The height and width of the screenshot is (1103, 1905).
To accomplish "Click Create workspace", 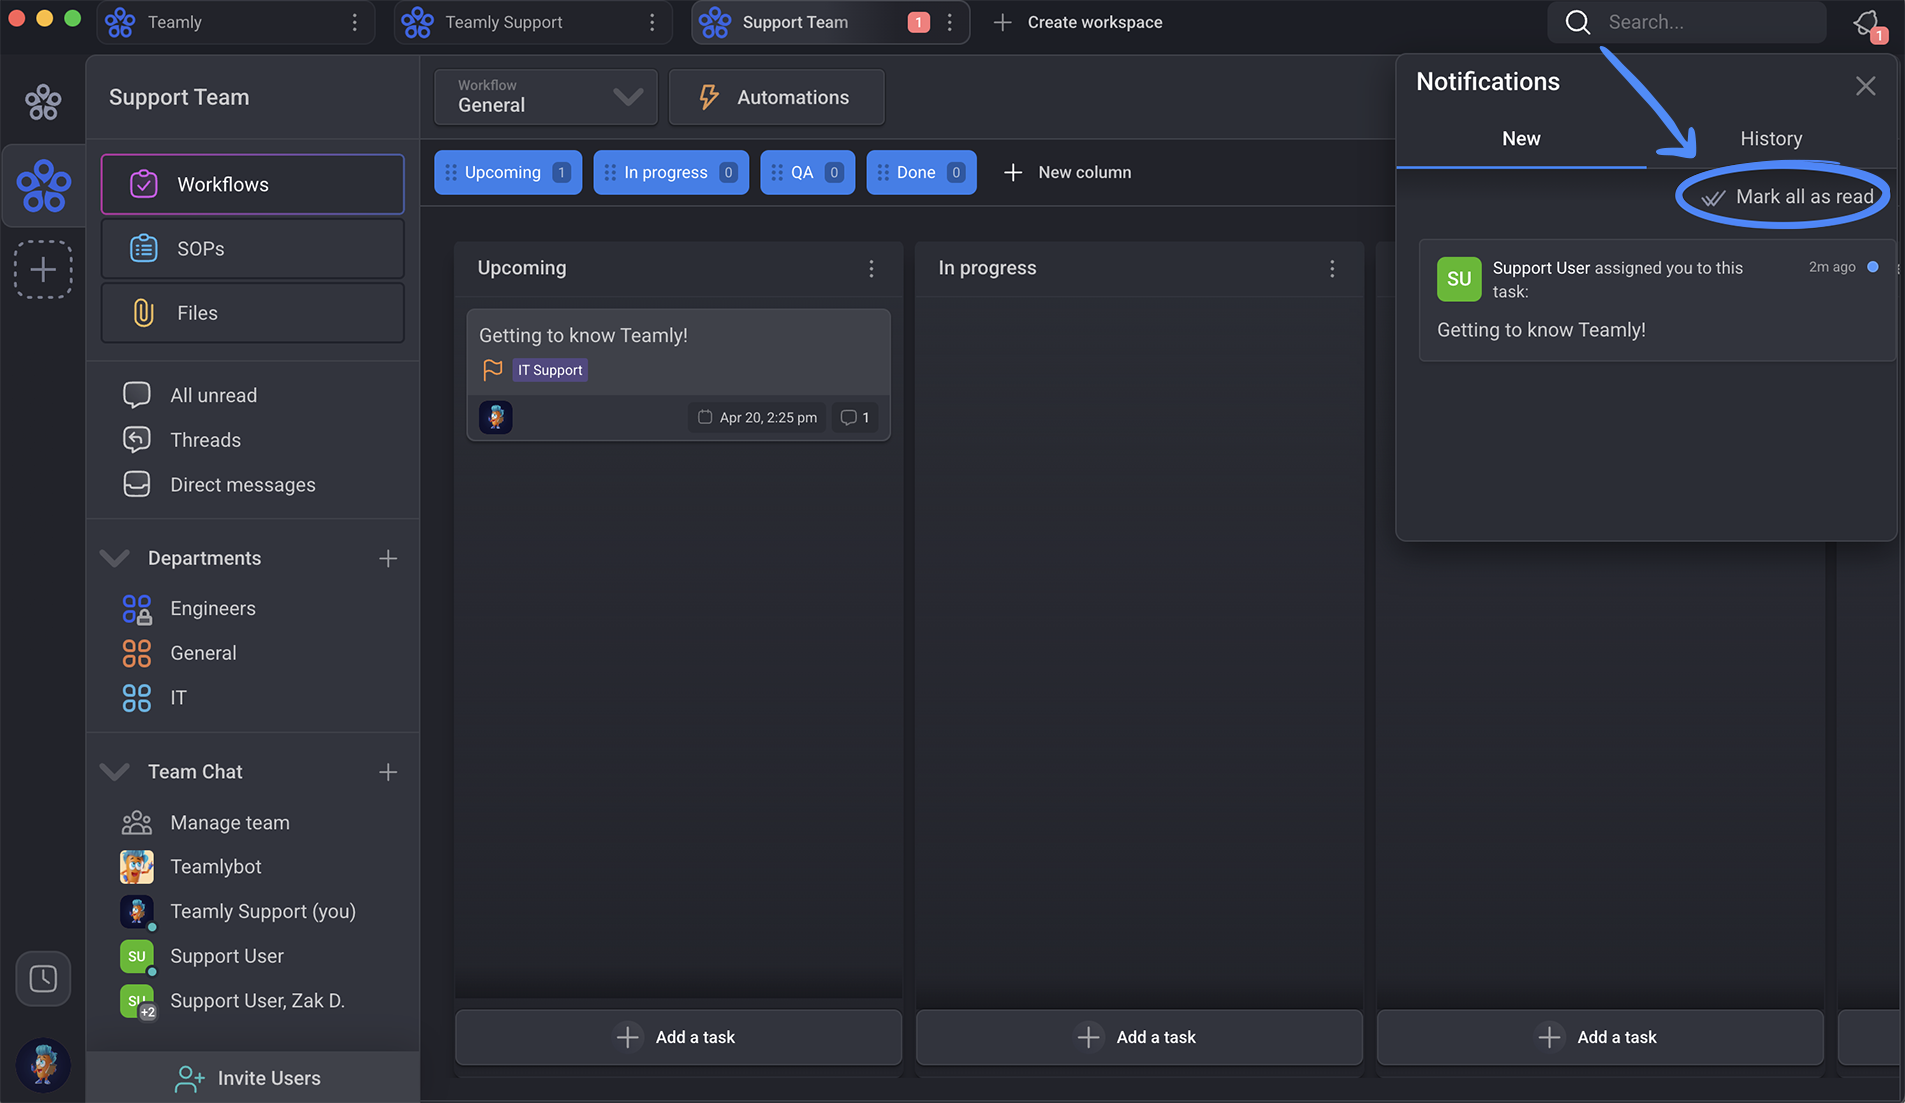I will (1078, 22).
